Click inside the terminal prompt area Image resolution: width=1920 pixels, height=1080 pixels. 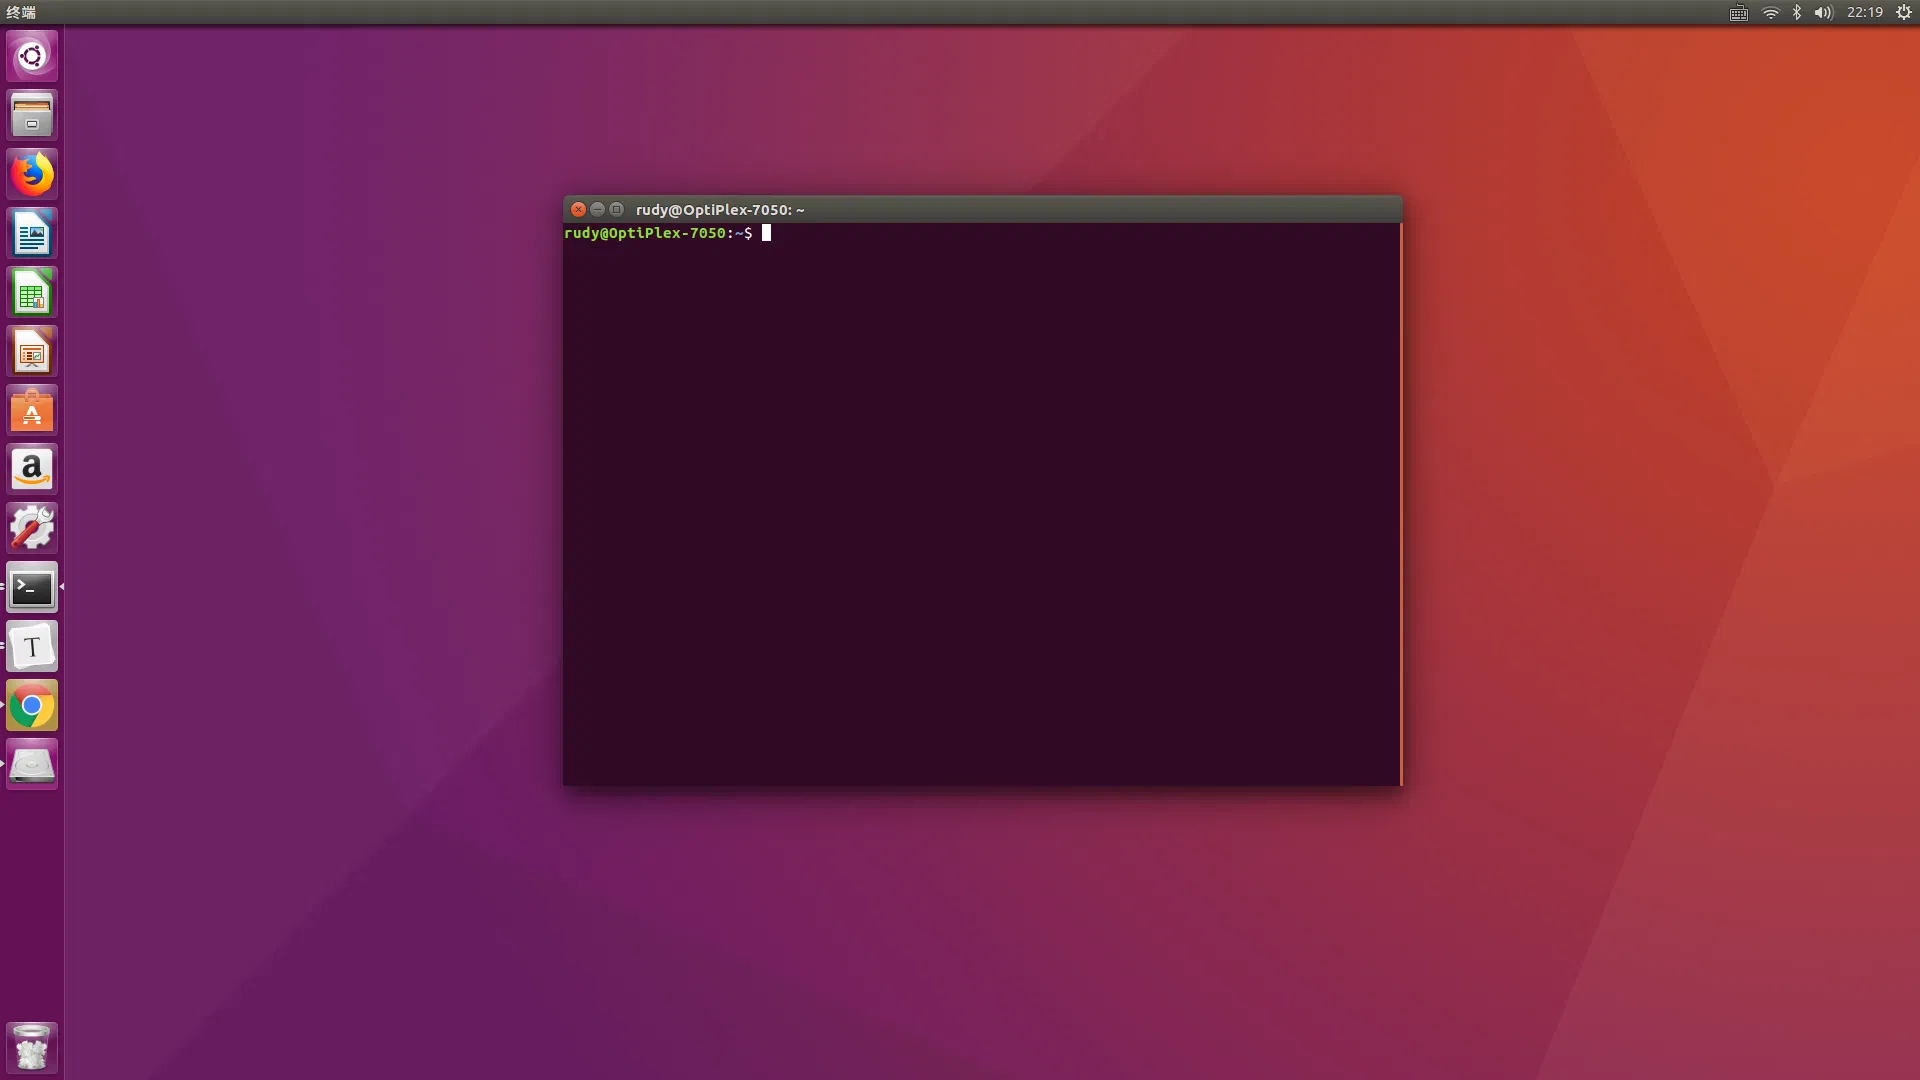point(980,500)
